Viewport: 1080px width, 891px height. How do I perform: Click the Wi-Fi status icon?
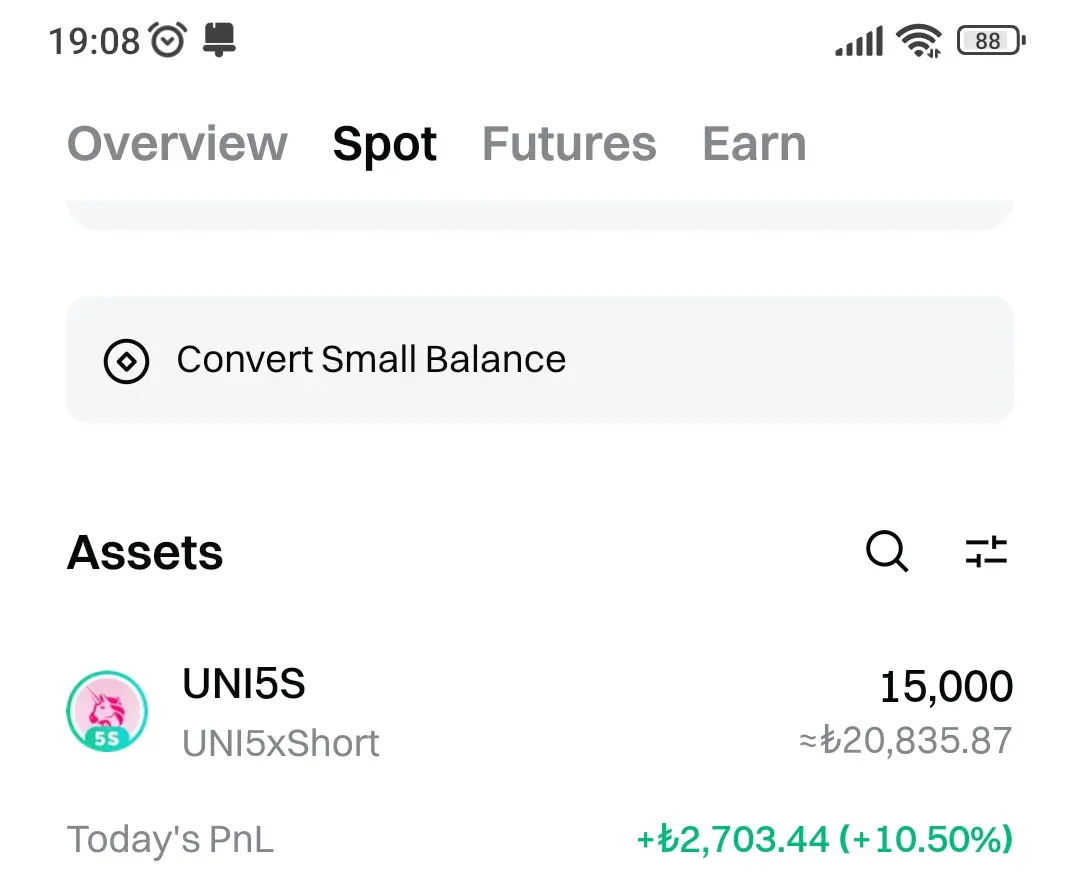click(x=918, y=41)
